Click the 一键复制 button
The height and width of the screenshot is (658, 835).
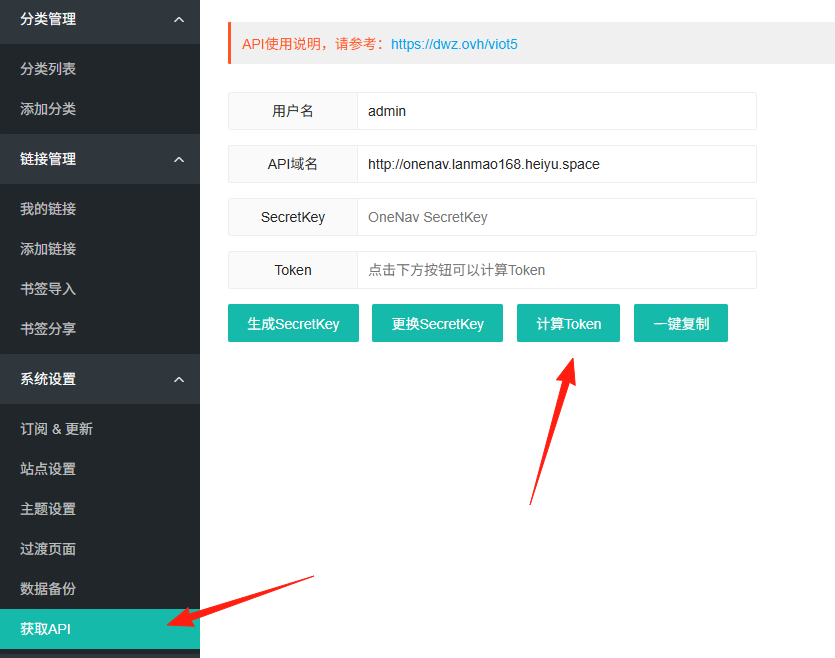point(681,323)
